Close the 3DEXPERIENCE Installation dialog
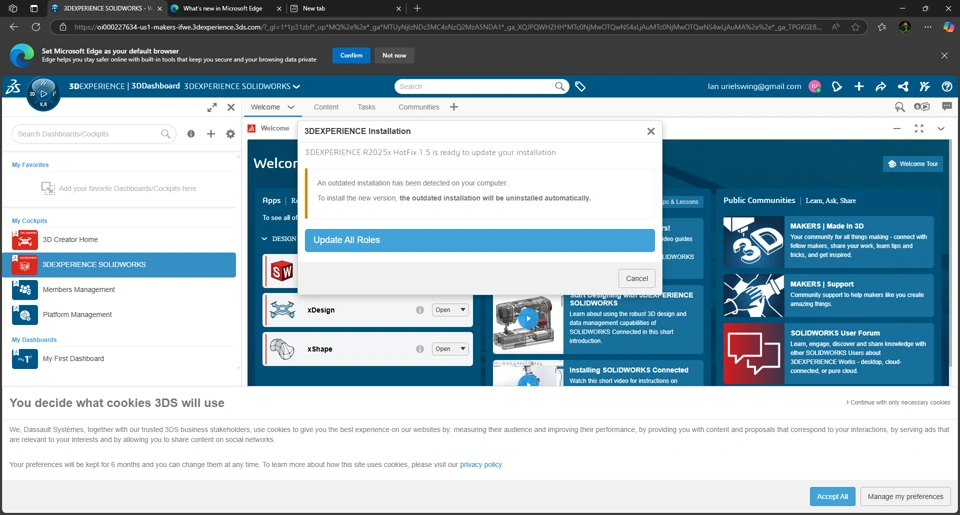The width and height of the screenshot is (960, 515). 651,131
